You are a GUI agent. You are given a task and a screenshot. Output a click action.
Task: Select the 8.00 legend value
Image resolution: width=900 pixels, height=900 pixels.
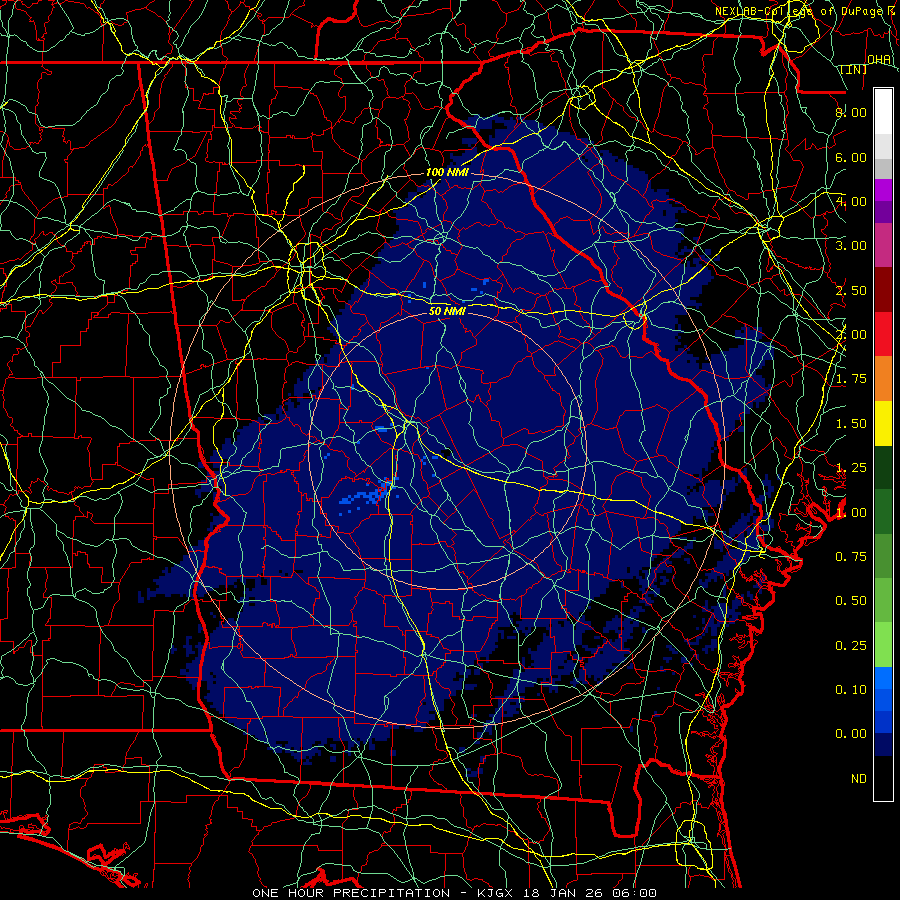coord(851,112)
